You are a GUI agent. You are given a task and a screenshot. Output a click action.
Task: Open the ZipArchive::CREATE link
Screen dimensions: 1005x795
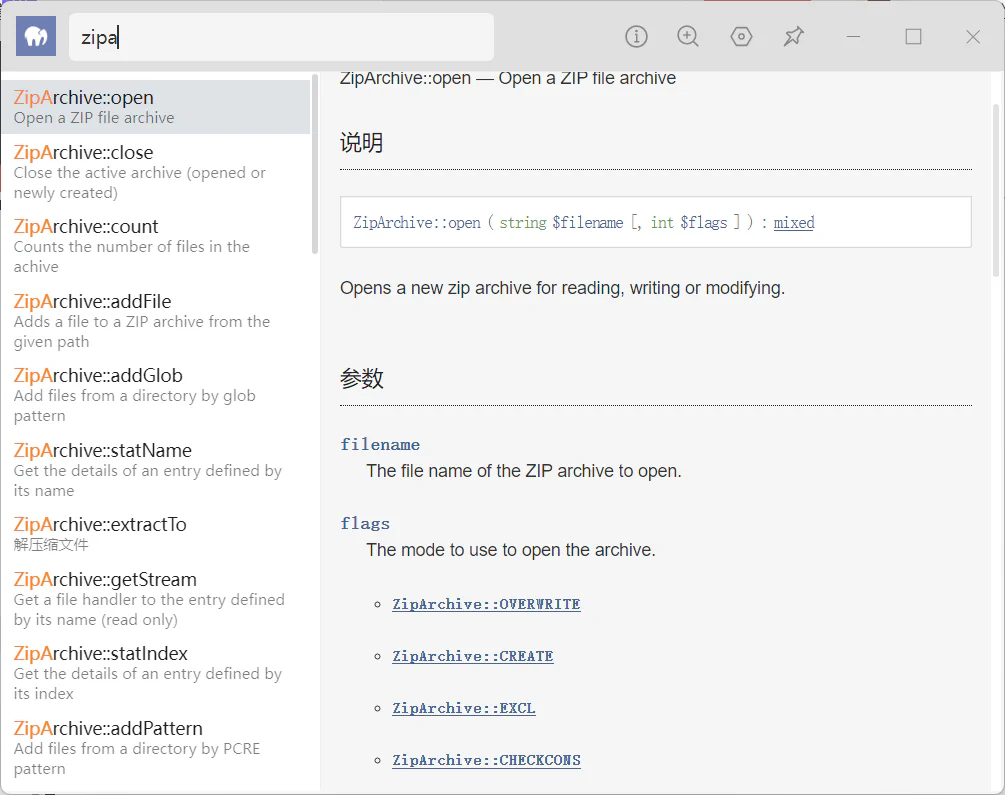[x=473, y=656]
